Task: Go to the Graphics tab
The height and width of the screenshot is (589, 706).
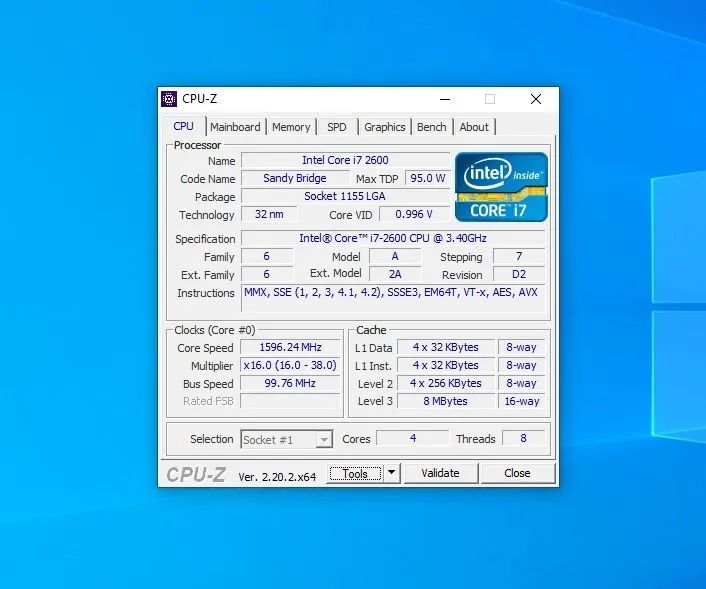Action: (x=385, y=127)
